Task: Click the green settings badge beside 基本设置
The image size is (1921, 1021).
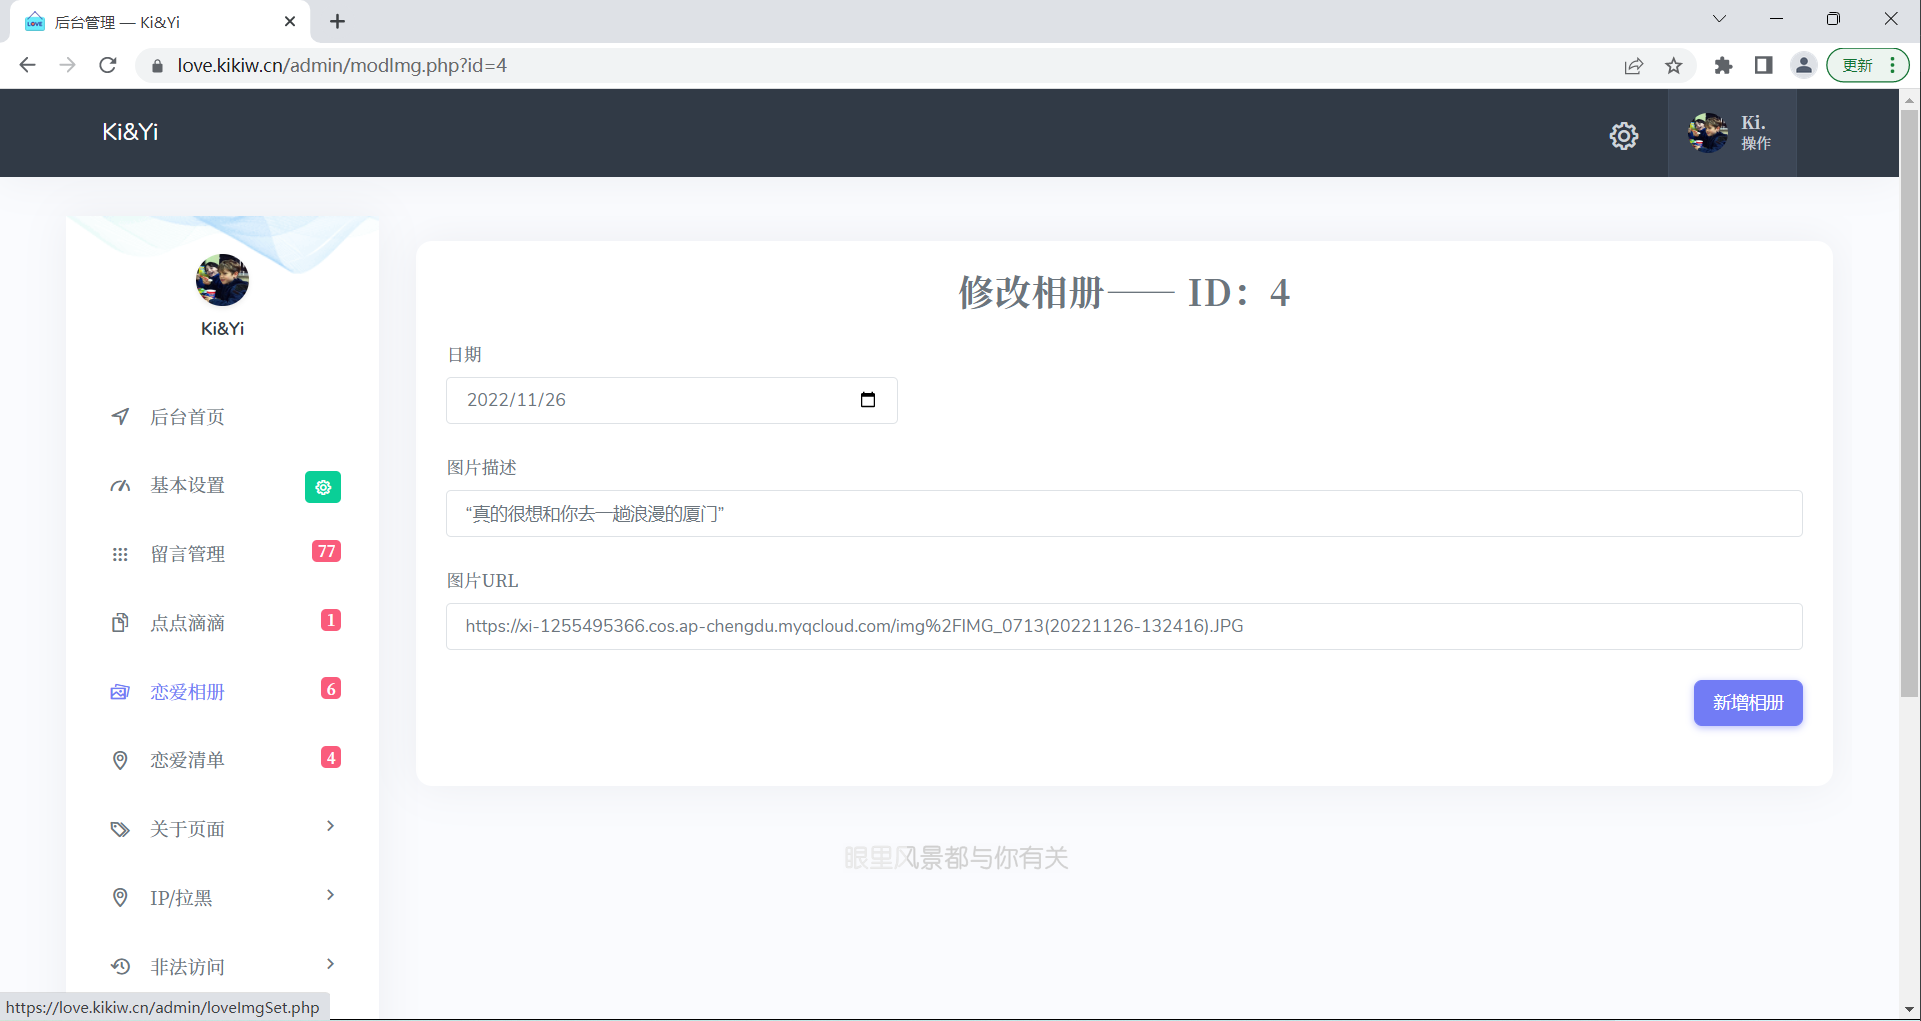Action: [x=322, y=487]
